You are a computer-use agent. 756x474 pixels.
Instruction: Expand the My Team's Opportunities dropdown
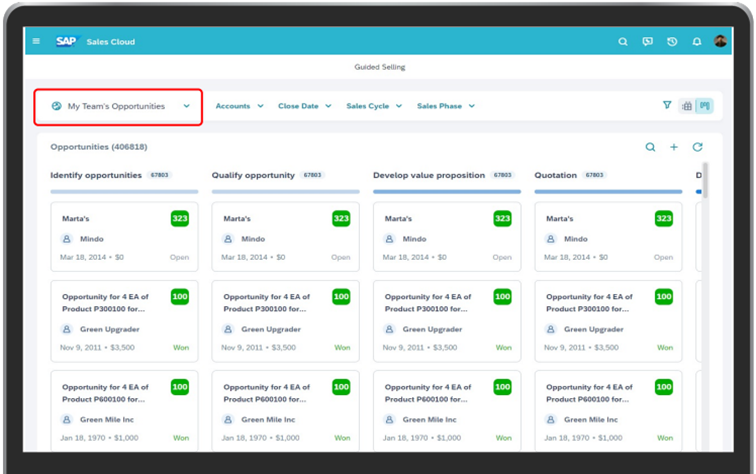click(x=119, y=106)
